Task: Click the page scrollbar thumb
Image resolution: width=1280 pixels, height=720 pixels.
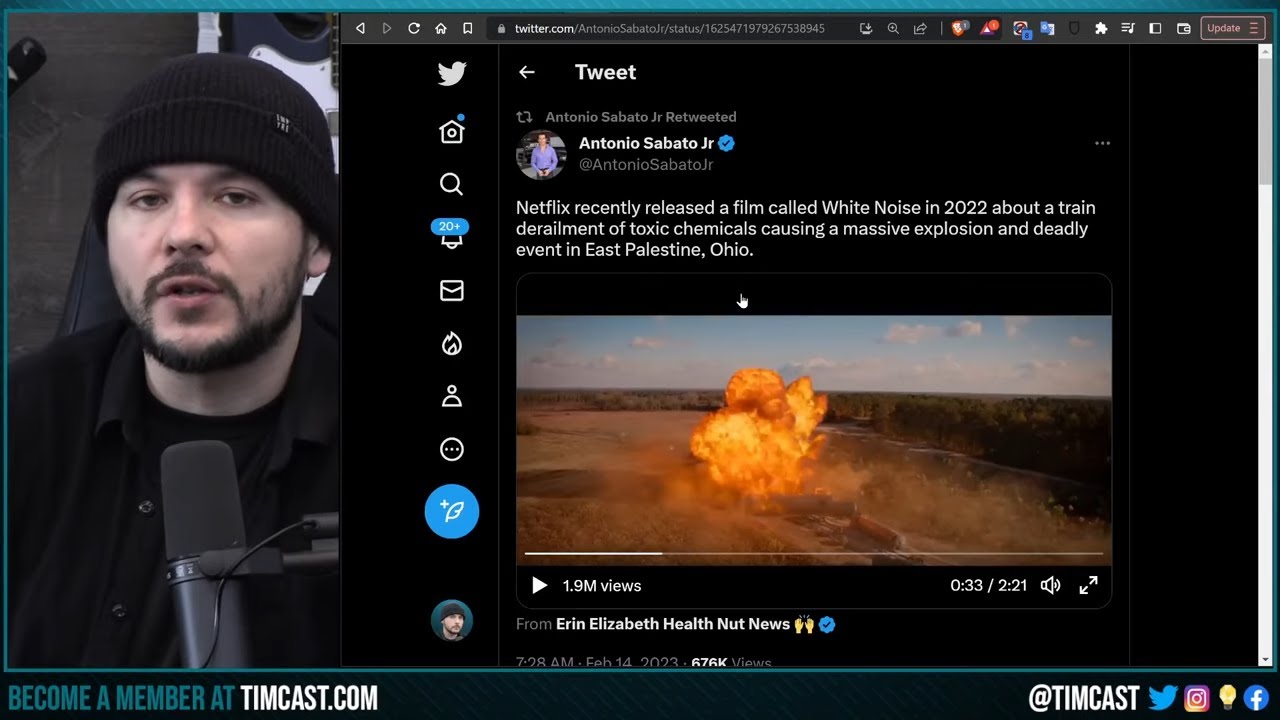Action: [x=1265, y=122]
